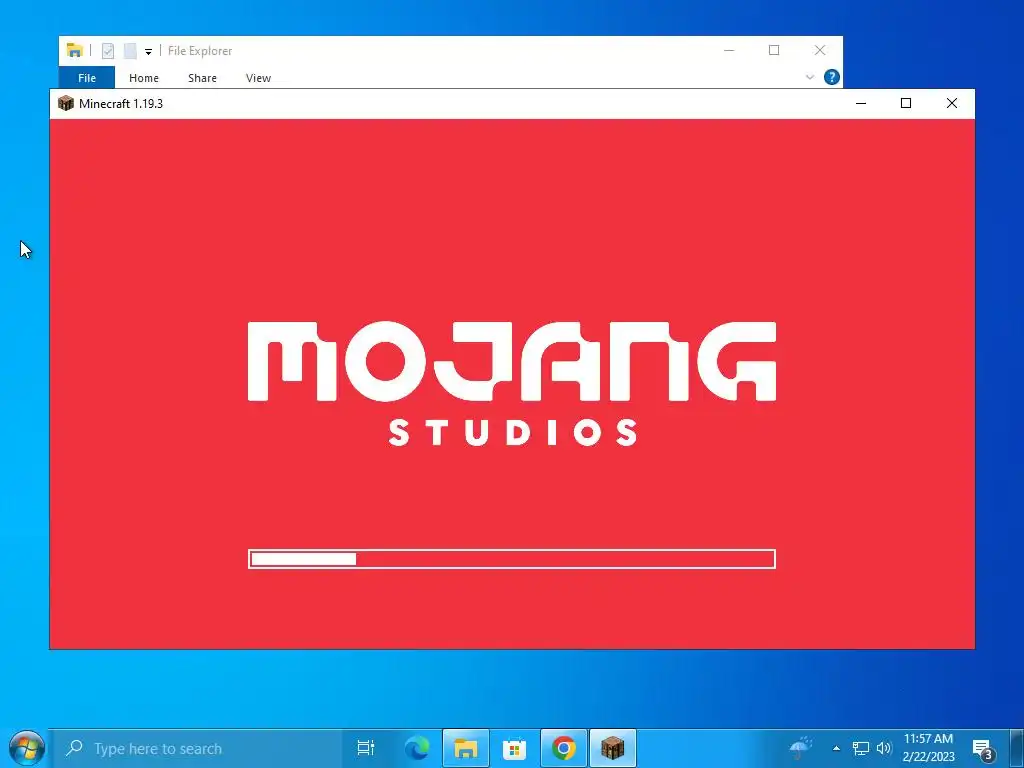Viewport: 1024px width, 768px height.
Task: Launch Microsoft Edge from the taskbar
Action: coord(417,748)
